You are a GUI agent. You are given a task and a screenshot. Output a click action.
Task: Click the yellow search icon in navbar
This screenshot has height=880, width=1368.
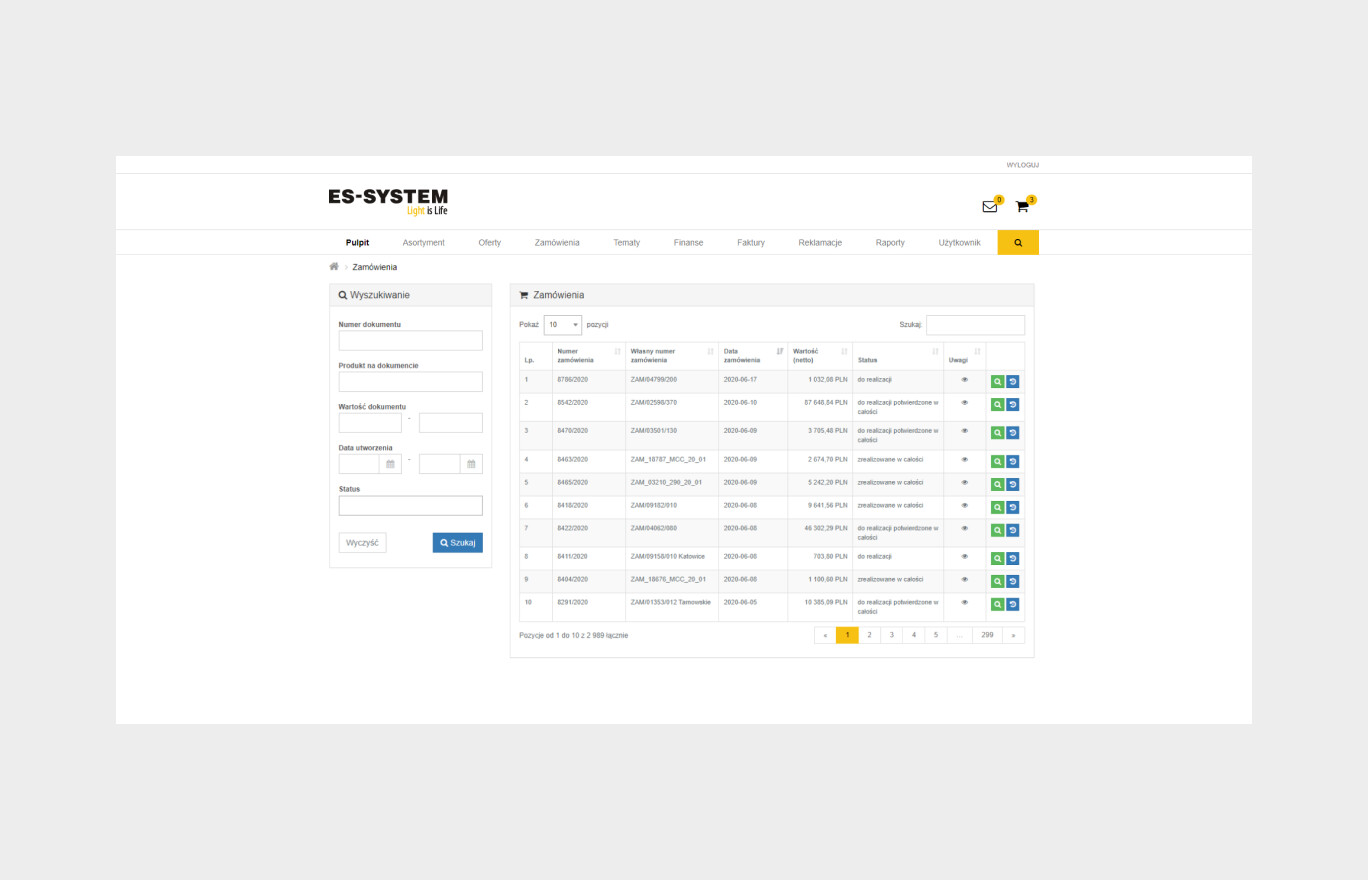[1018, 243]
